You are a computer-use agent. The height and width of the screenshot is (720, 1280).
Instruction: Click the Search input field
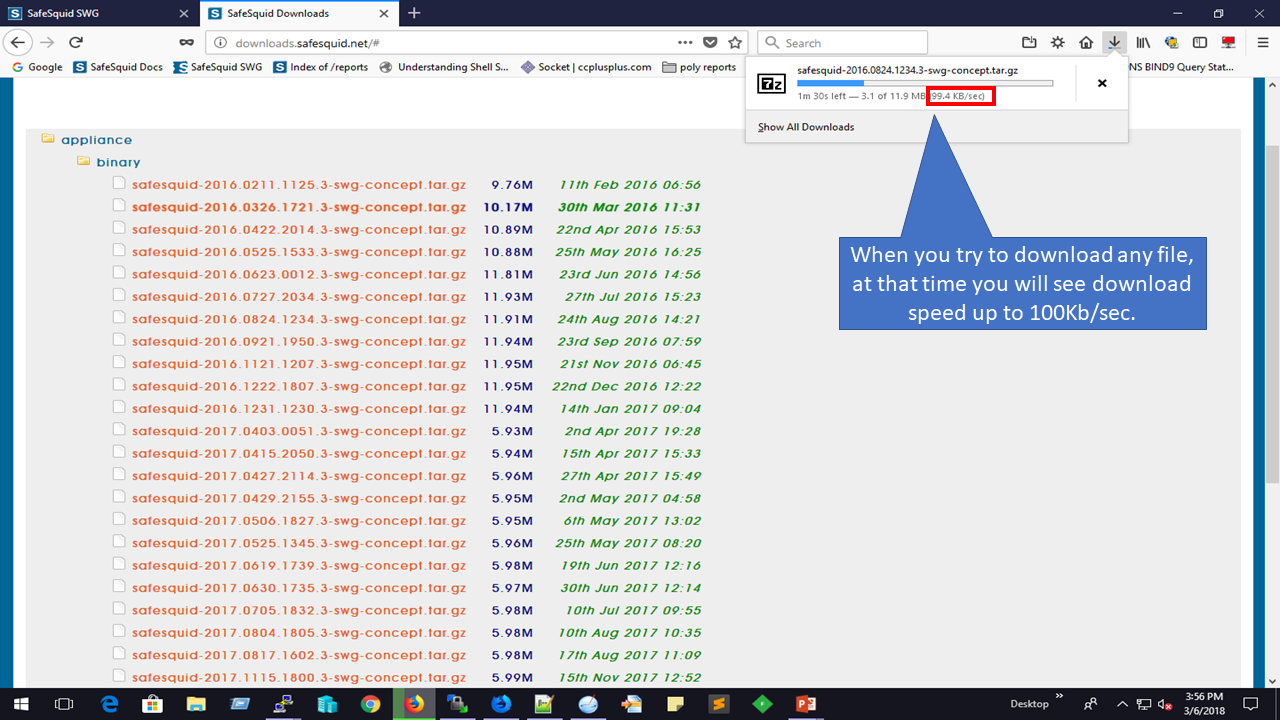[842, 43]
